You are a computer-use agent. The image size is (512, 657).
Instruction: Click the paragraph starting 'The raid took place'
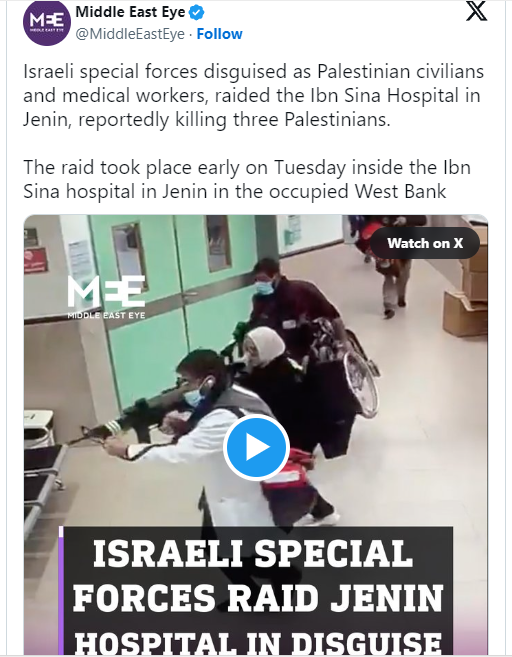247,179
